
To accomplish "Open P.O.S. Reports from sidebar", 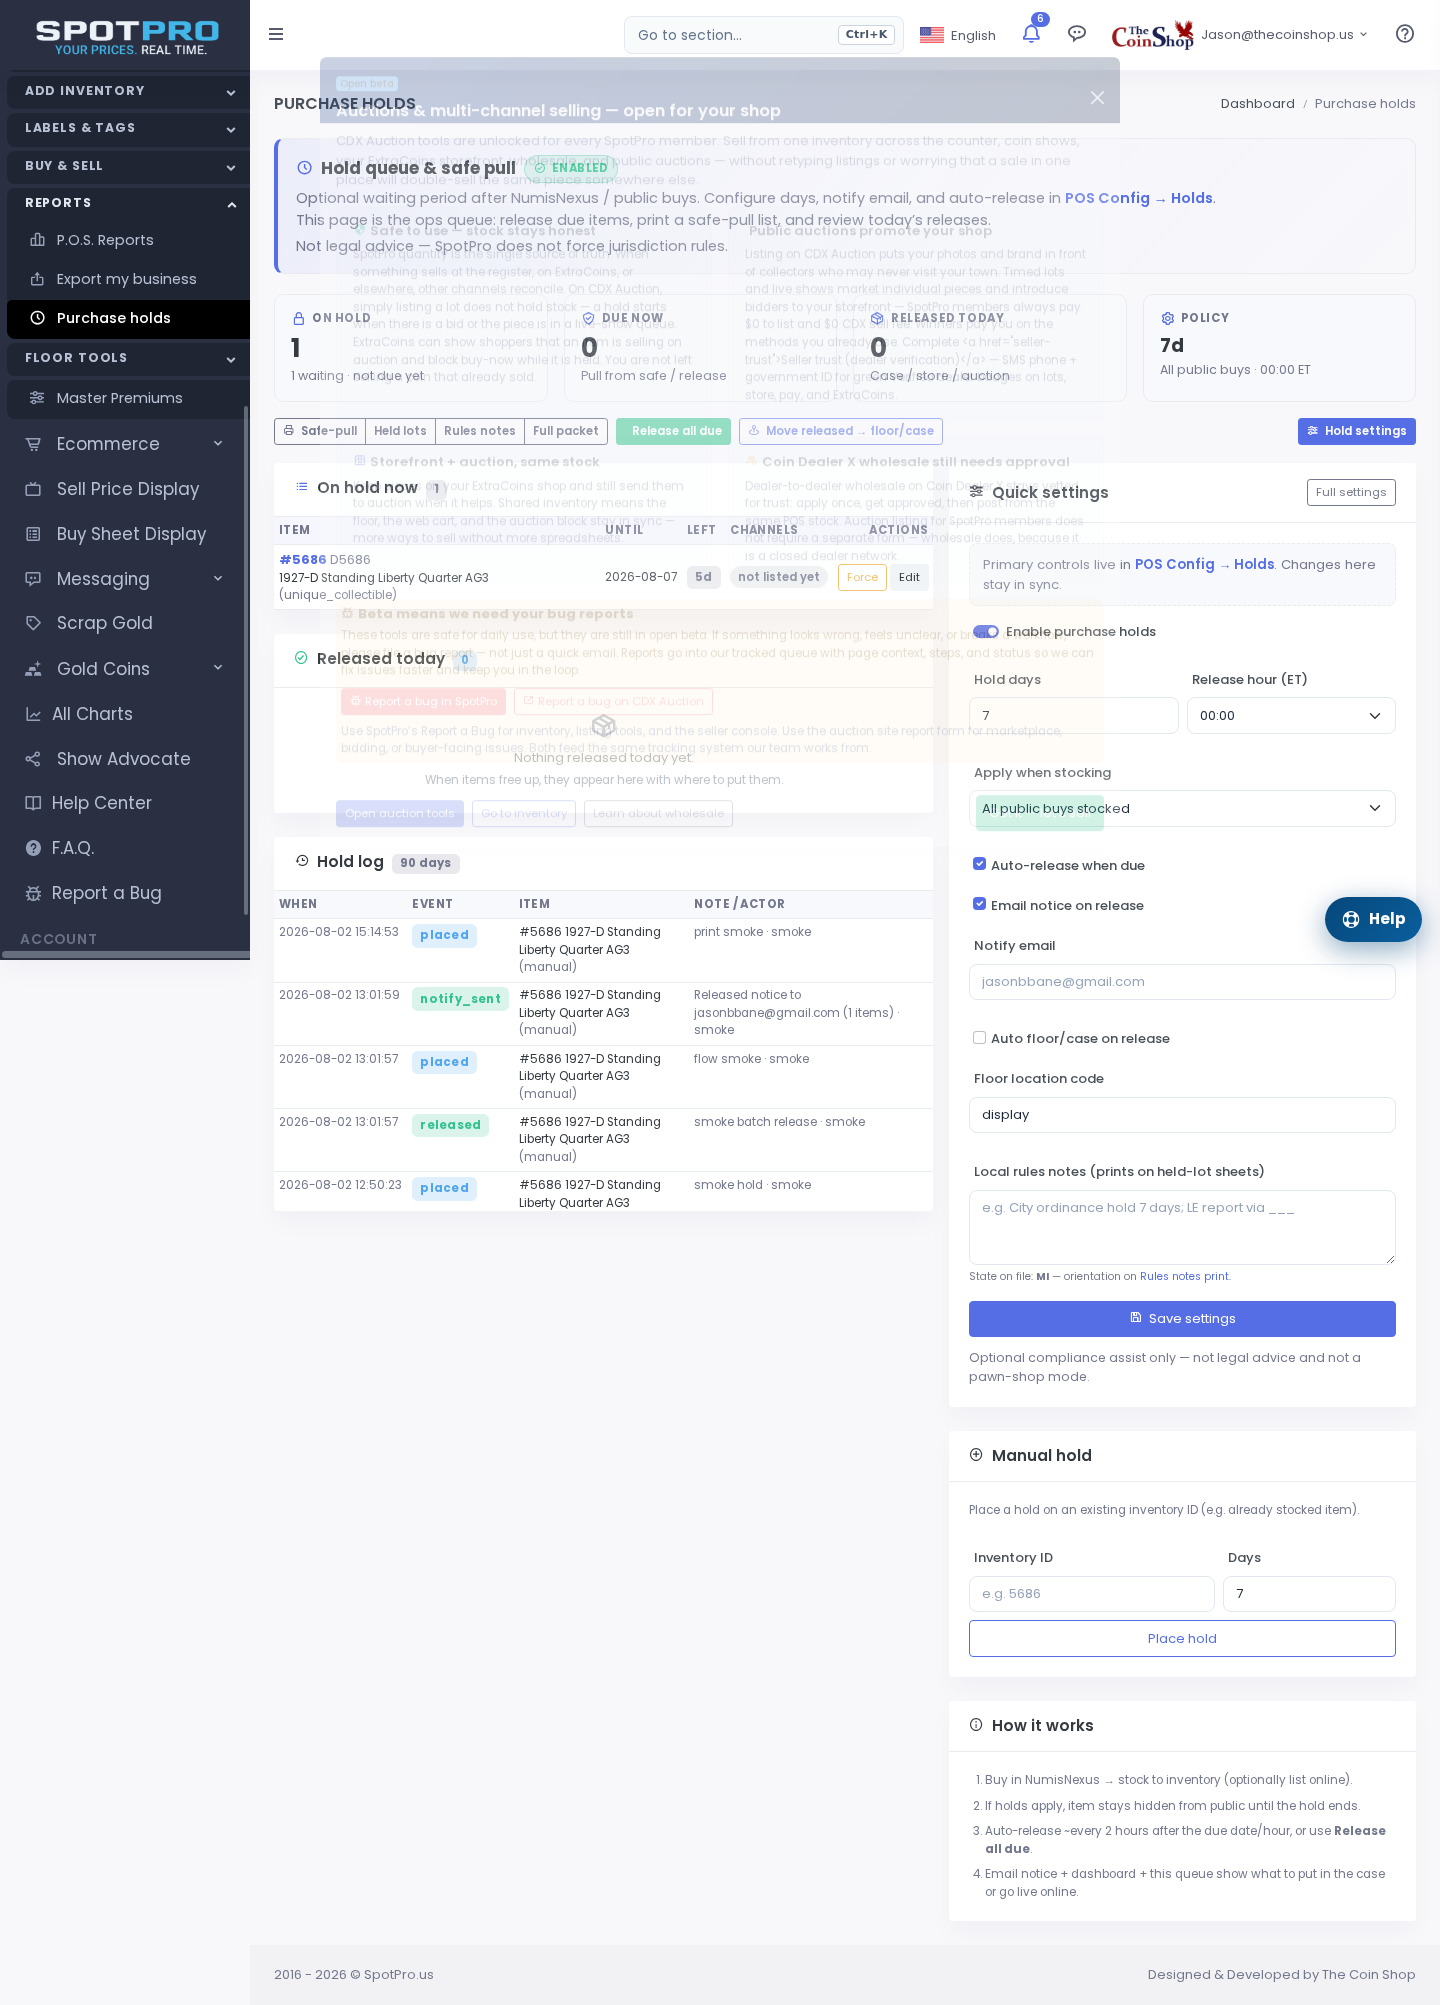I will 128,240.
